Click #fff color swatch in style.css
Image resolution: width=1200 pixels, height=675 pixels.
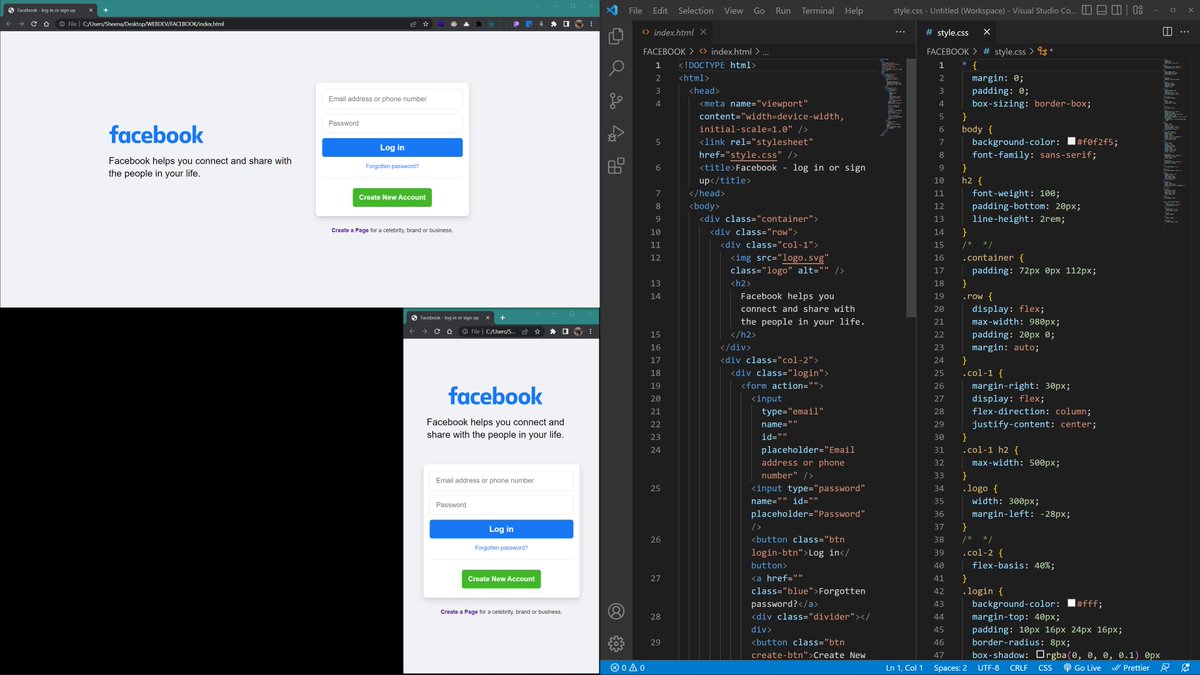click(x=1071, y=604)
